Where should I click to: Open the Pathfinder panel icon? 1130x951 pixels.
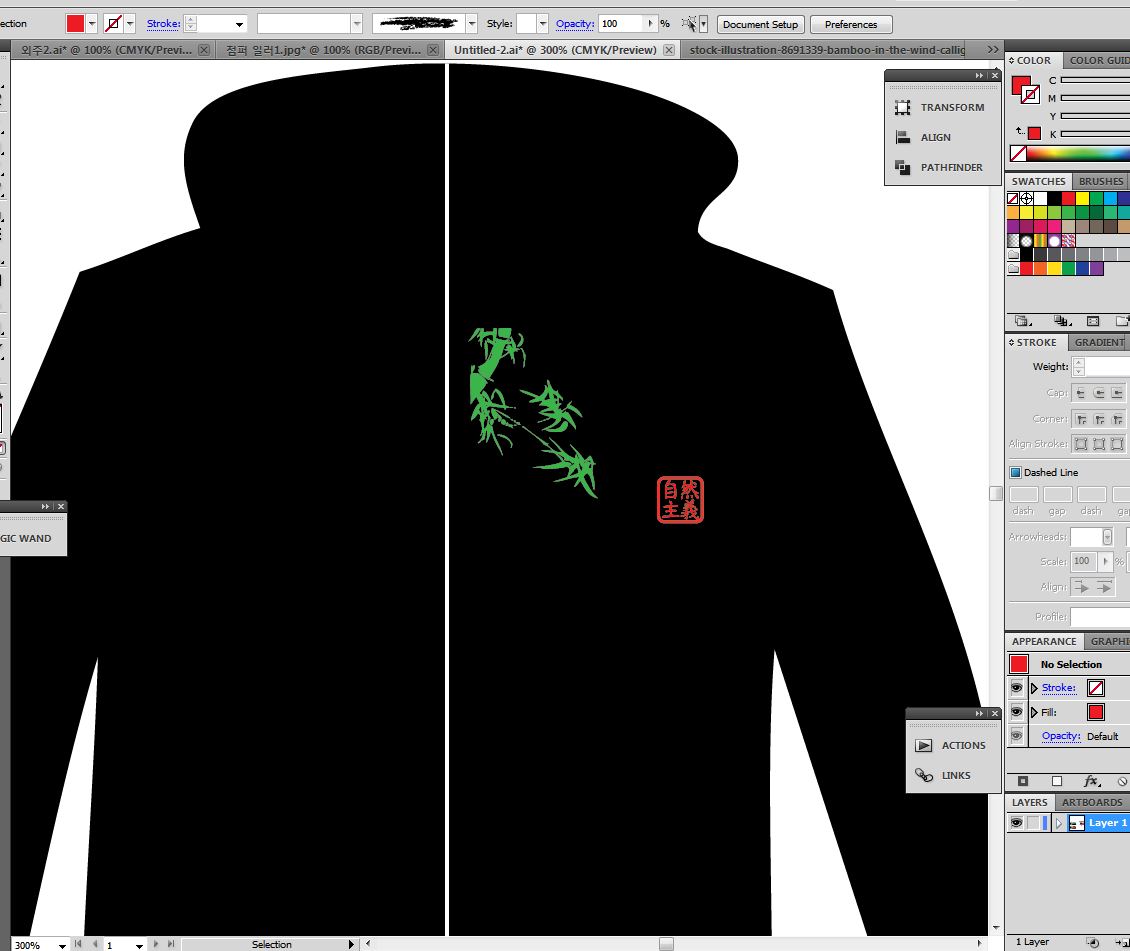(903, 168)
